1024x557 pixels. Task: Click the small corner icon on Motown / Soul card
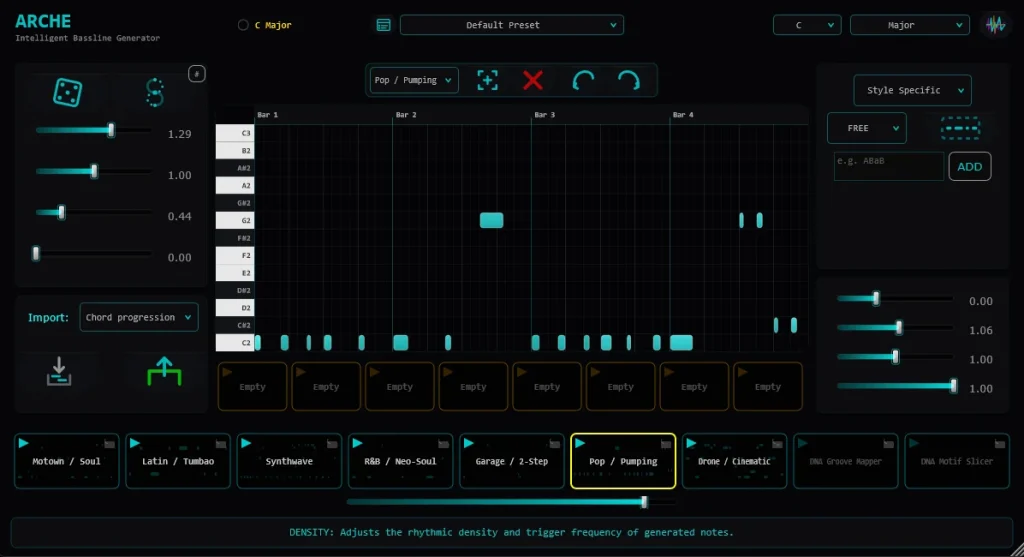click(x=110, y=444)
